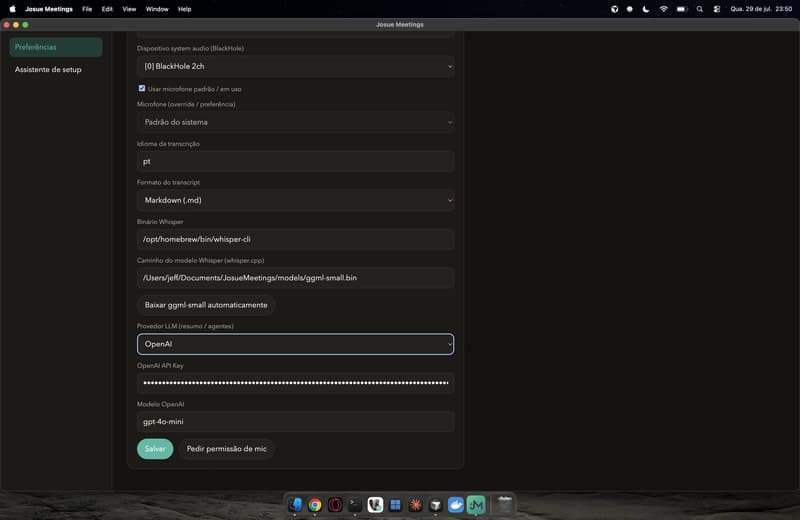This screenshot has width=800, height=520.
Task: Click the masked OpenAI API Key field
Action: 295,383
